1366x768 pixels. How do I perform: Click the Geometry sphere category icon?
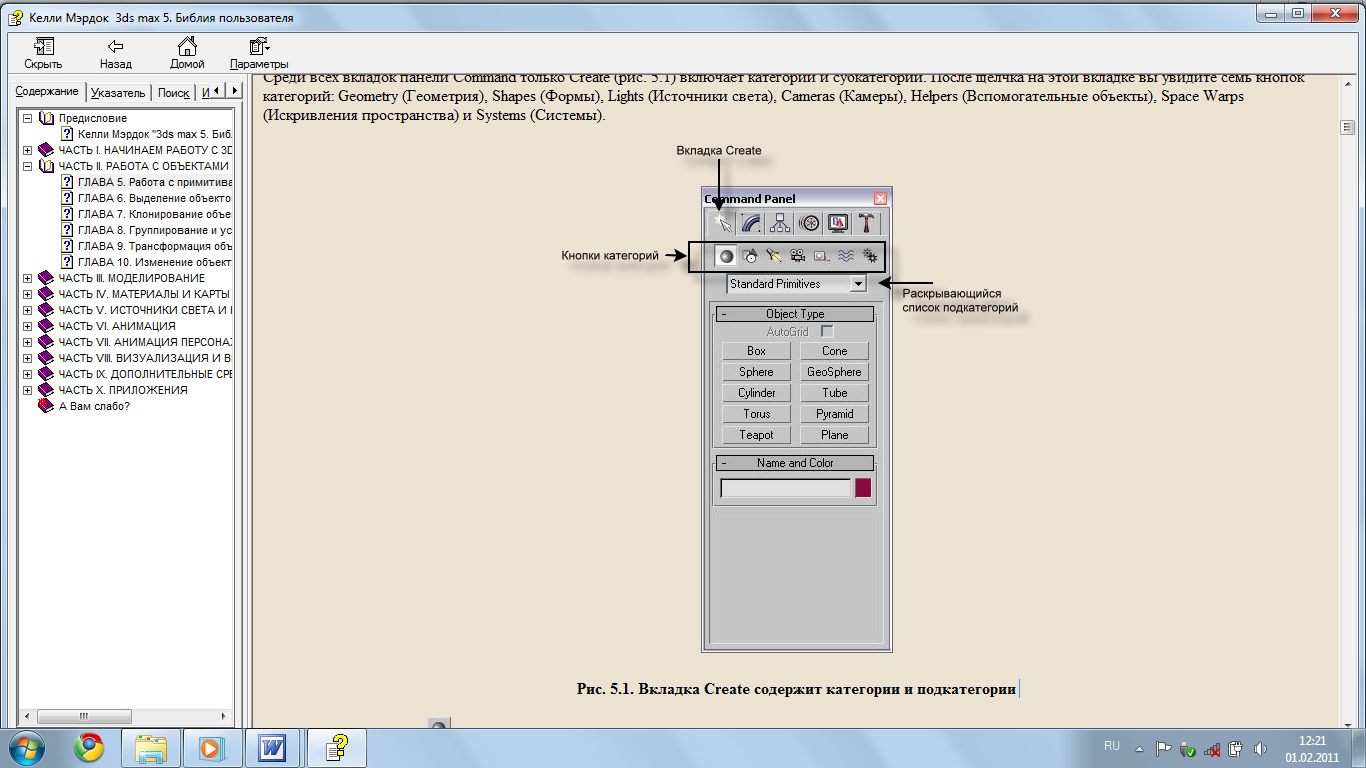tap(727, 256)
